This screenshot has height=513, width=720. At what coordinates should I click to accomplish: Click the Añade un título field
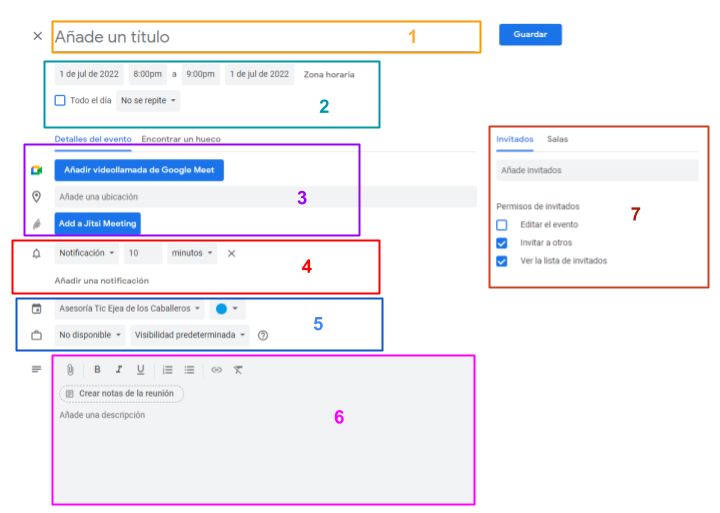(x=264, y=37)
